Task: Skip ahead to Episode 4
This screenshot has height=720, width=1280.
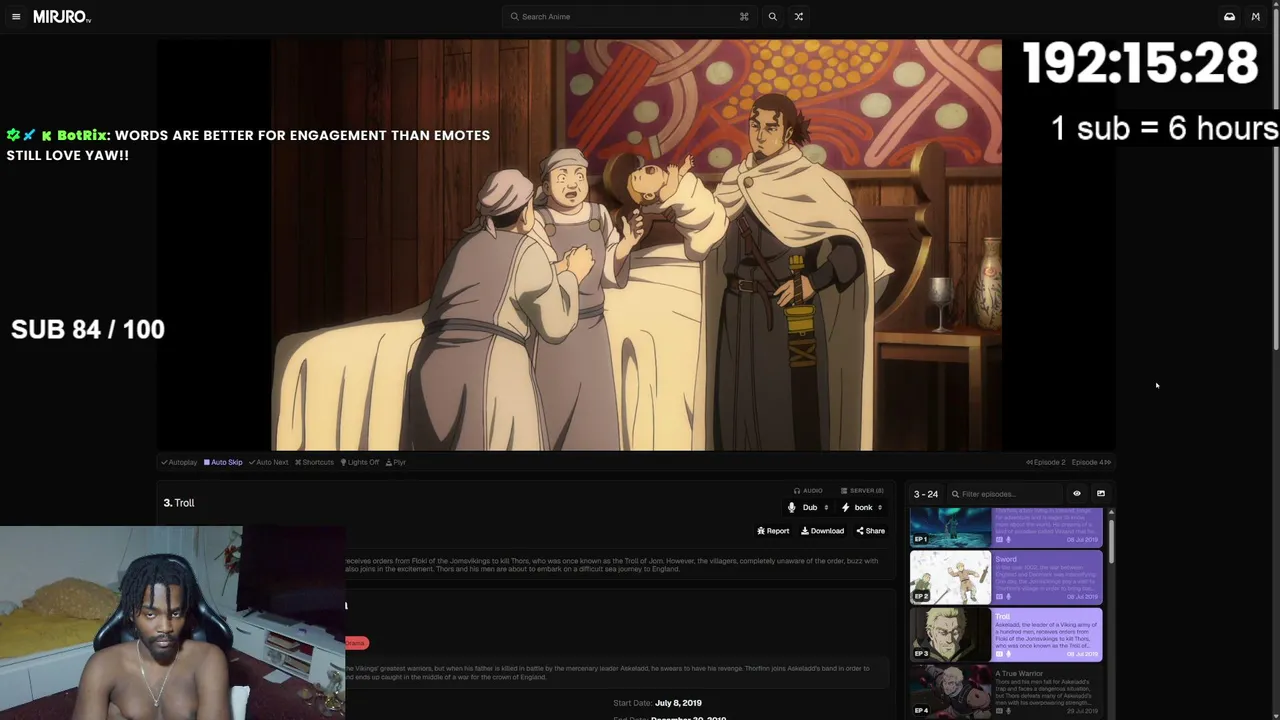Action: tap(1091, 462)
